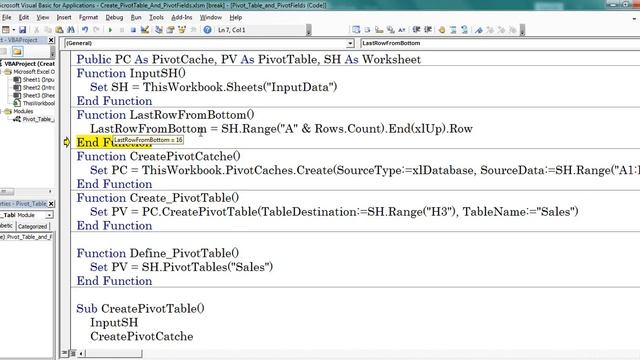Click the (Name) property value field

pos(31,237)
